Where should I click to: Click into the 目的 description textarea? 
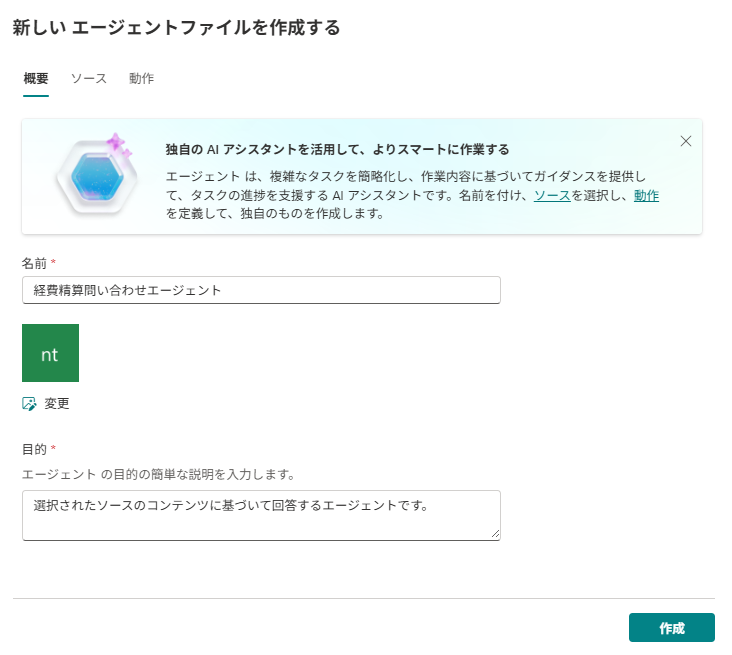pyautogui.click(x=261, y=515)
